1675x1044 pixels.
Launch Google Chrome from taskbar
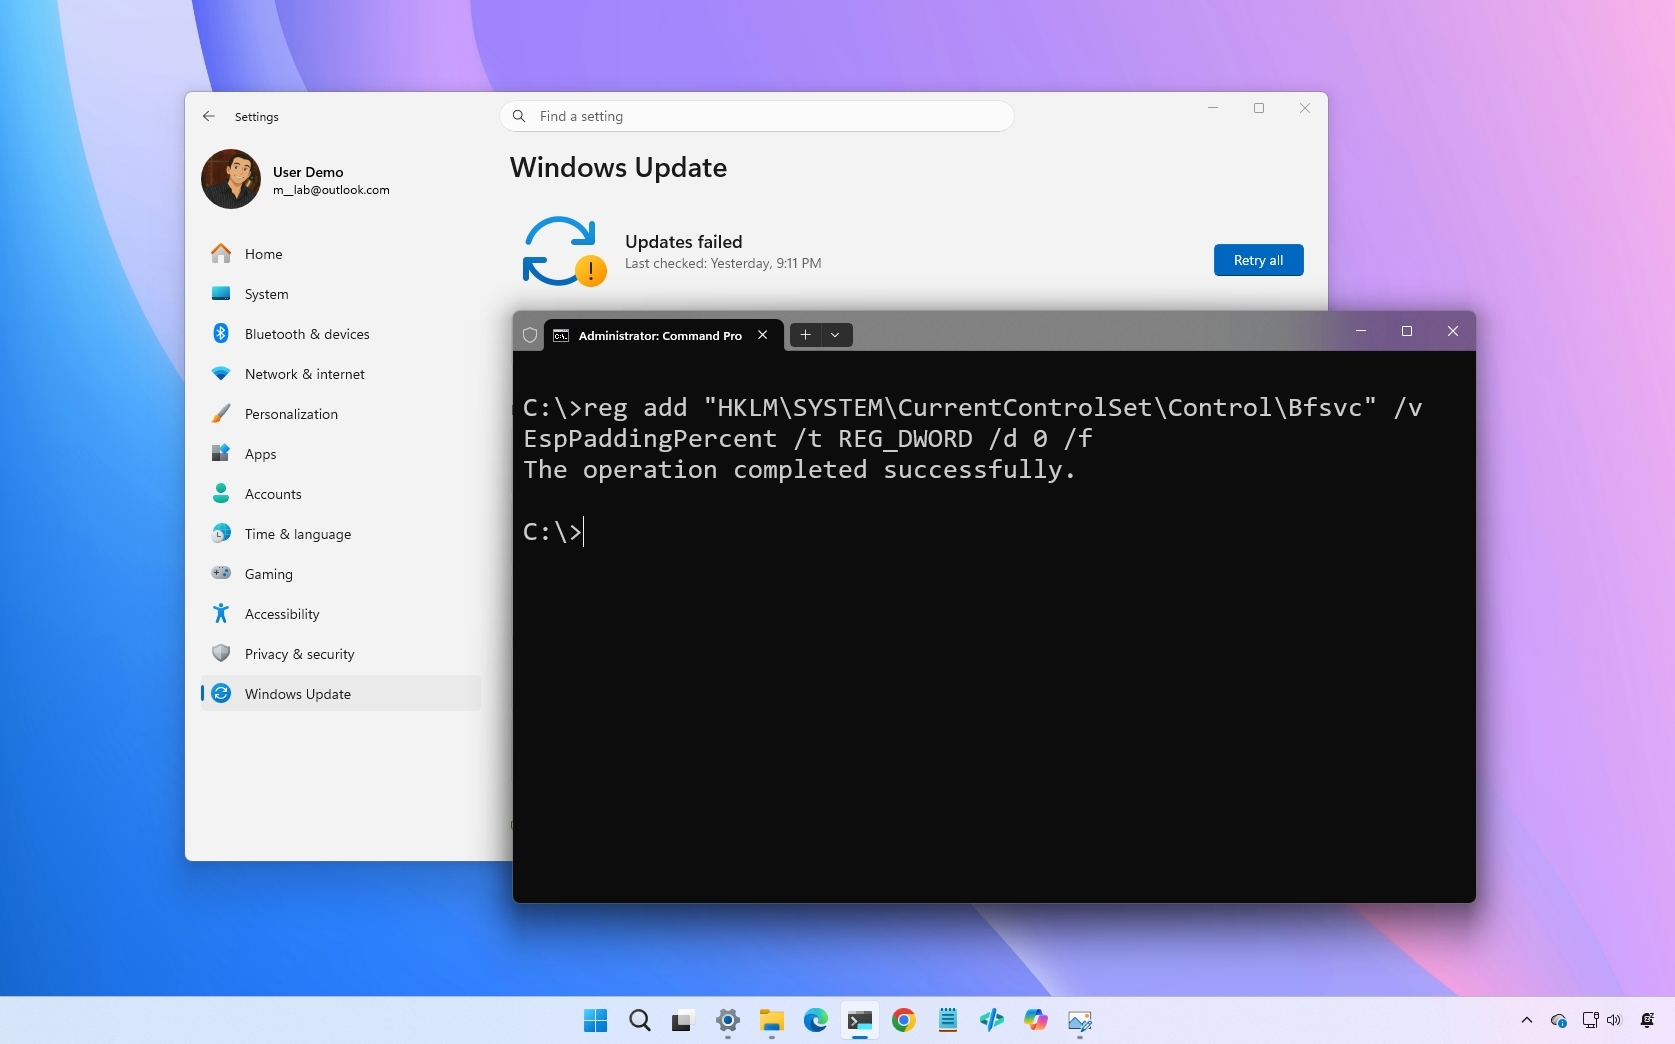(904, 1020)
